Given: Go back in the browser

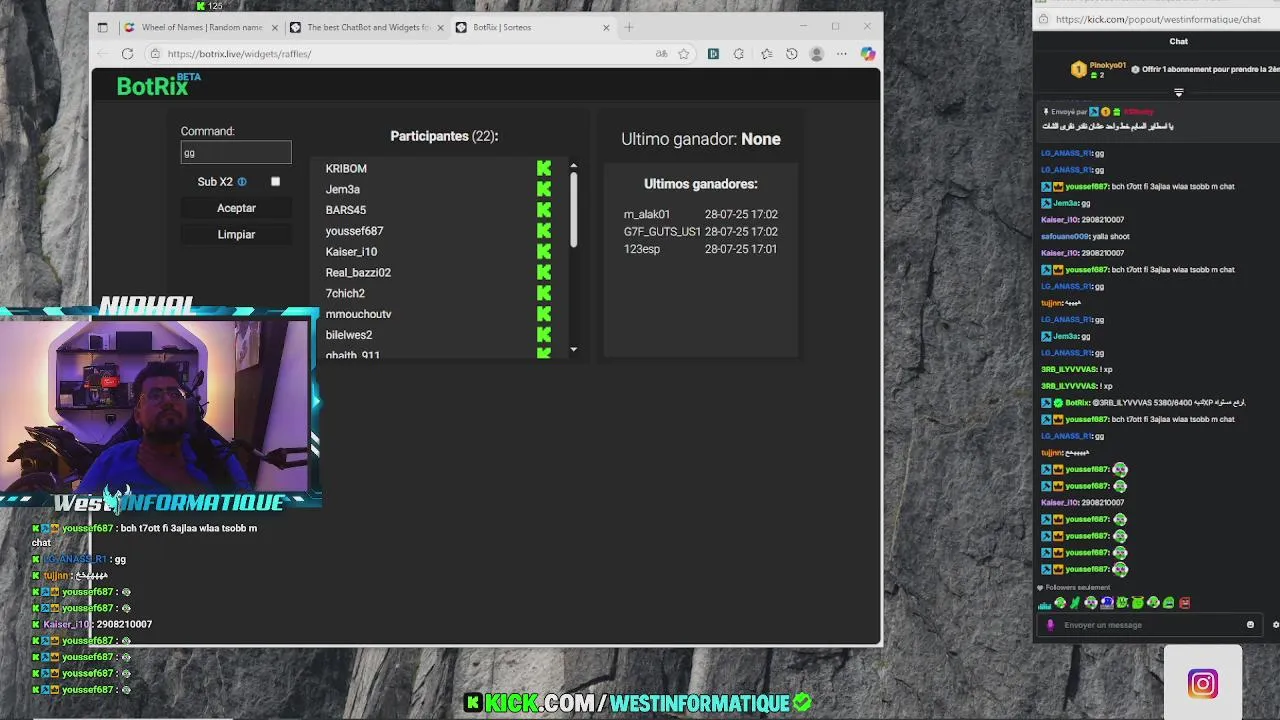Looking at the screenshot, I should (x=103, y=54).
